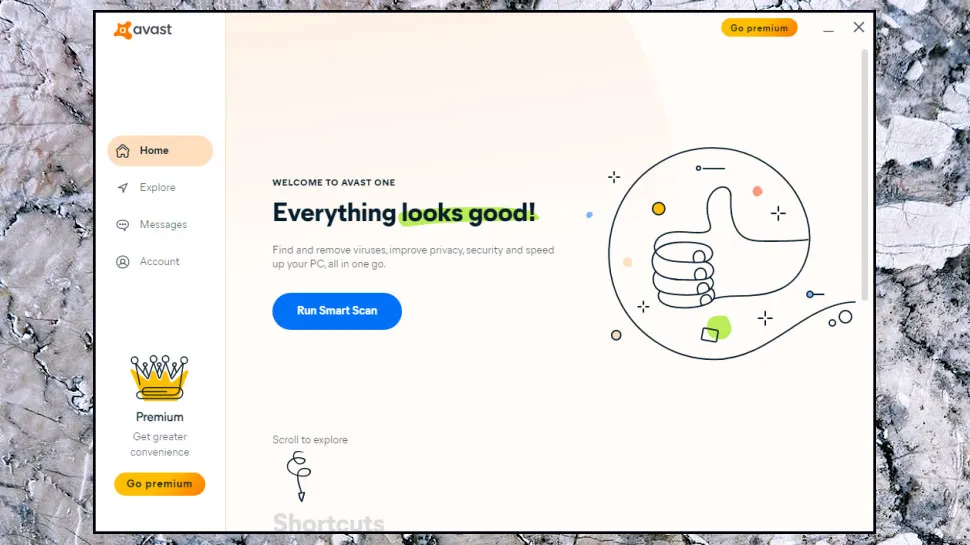Image resolution: width=970 pixels, height=545 pixels.
Task: Click the Explore arrow icon
Action: click(123, 188)
